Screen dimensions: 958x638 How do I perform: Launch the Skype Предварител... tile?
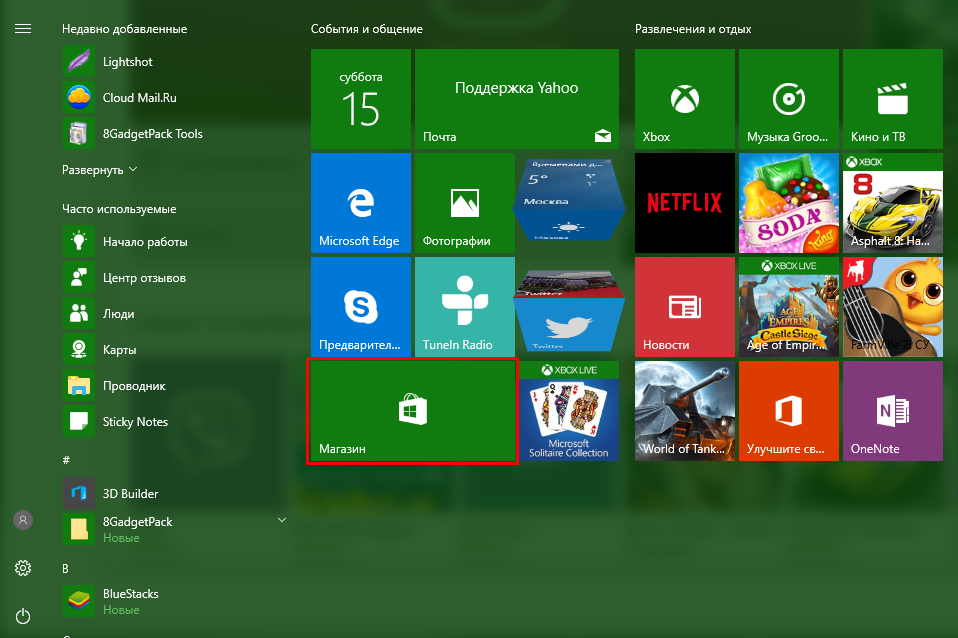coord(361,307)
